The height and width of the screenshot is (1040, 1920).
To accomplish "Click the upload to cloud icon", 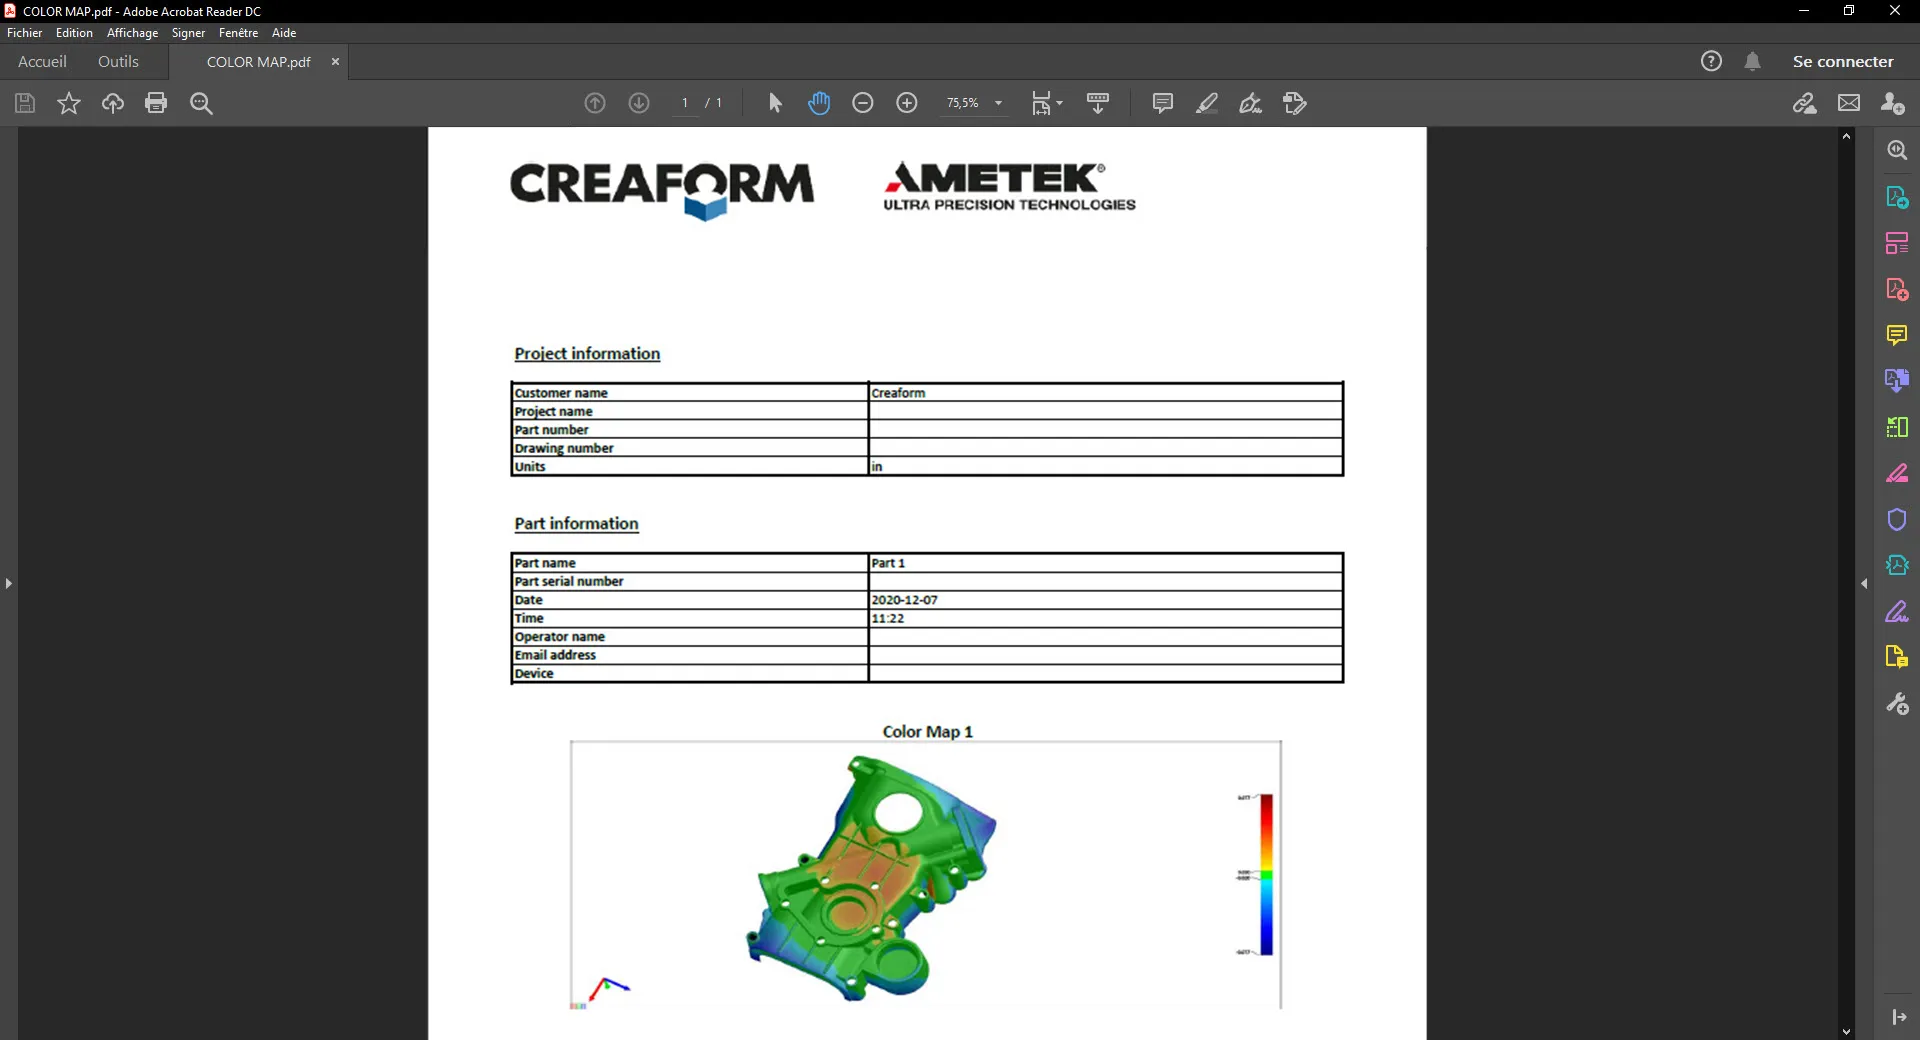I will click(x=113, y=103).
